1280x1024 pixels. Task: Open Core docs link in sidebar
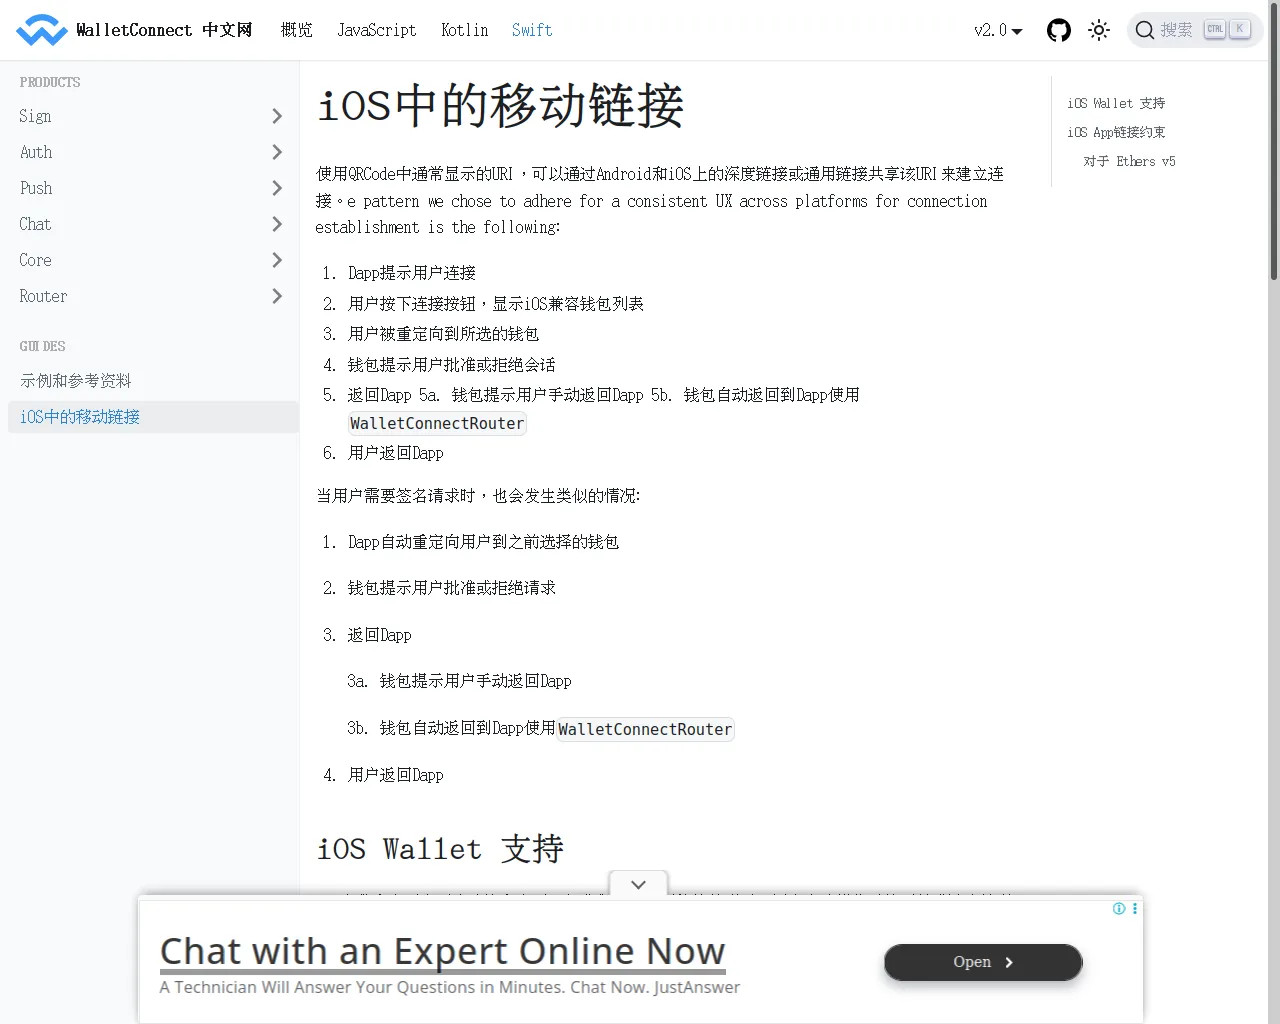35,260
